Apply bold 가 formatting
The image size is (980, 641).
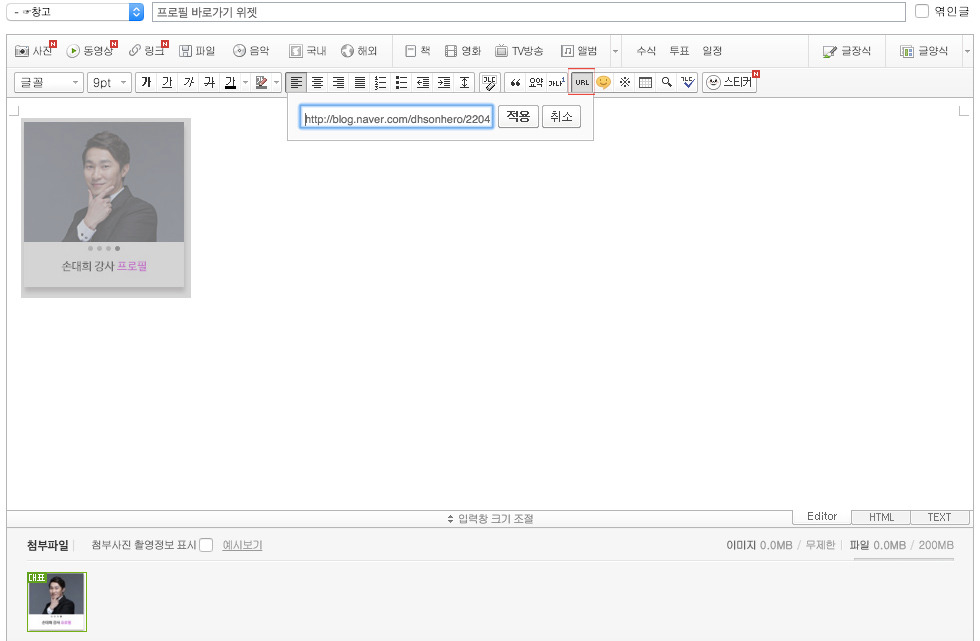pyautogui.click(x=146, y=82)
